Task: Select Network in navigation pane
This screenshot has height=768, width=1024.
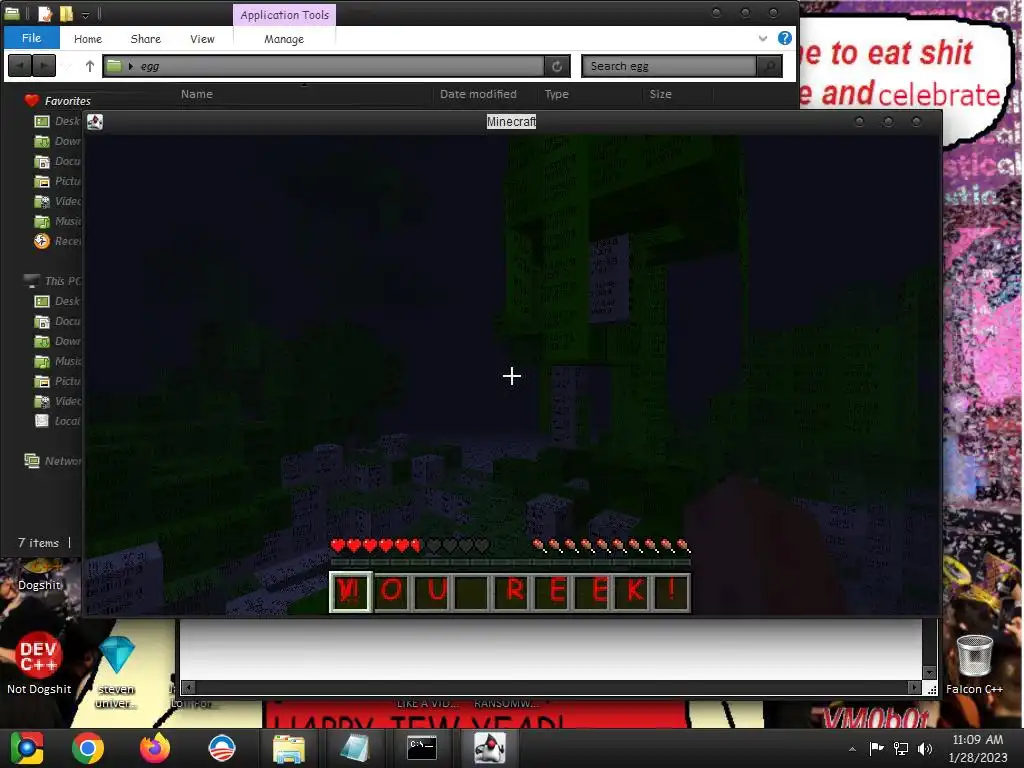Action: pyautogui.click(x=54, y=461)
